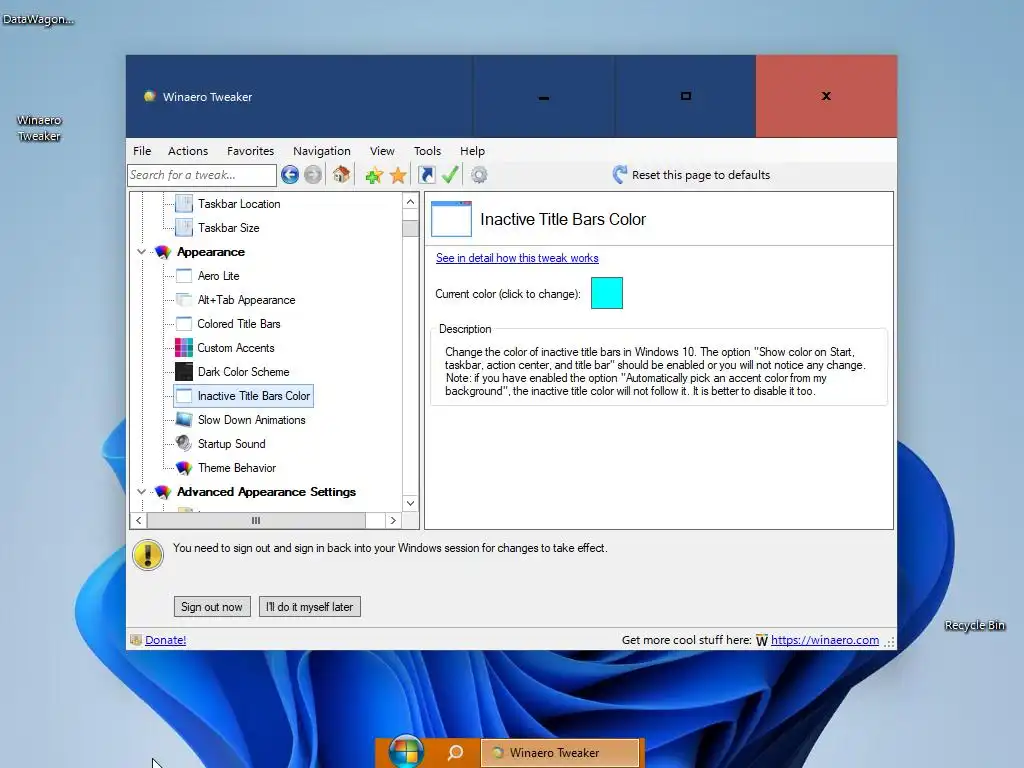This screenshot has height=768, width=1024.
Task: Select Custom Accents in the tree
Action: pos(236,347)
